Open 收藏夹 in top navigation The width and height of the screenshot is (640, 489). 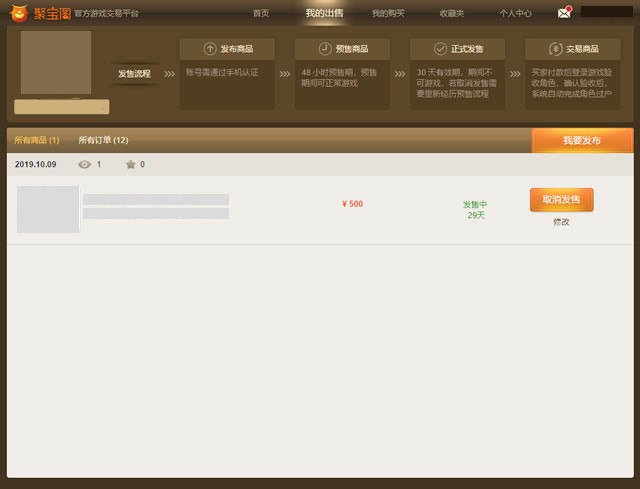click(x=451, y=13)
